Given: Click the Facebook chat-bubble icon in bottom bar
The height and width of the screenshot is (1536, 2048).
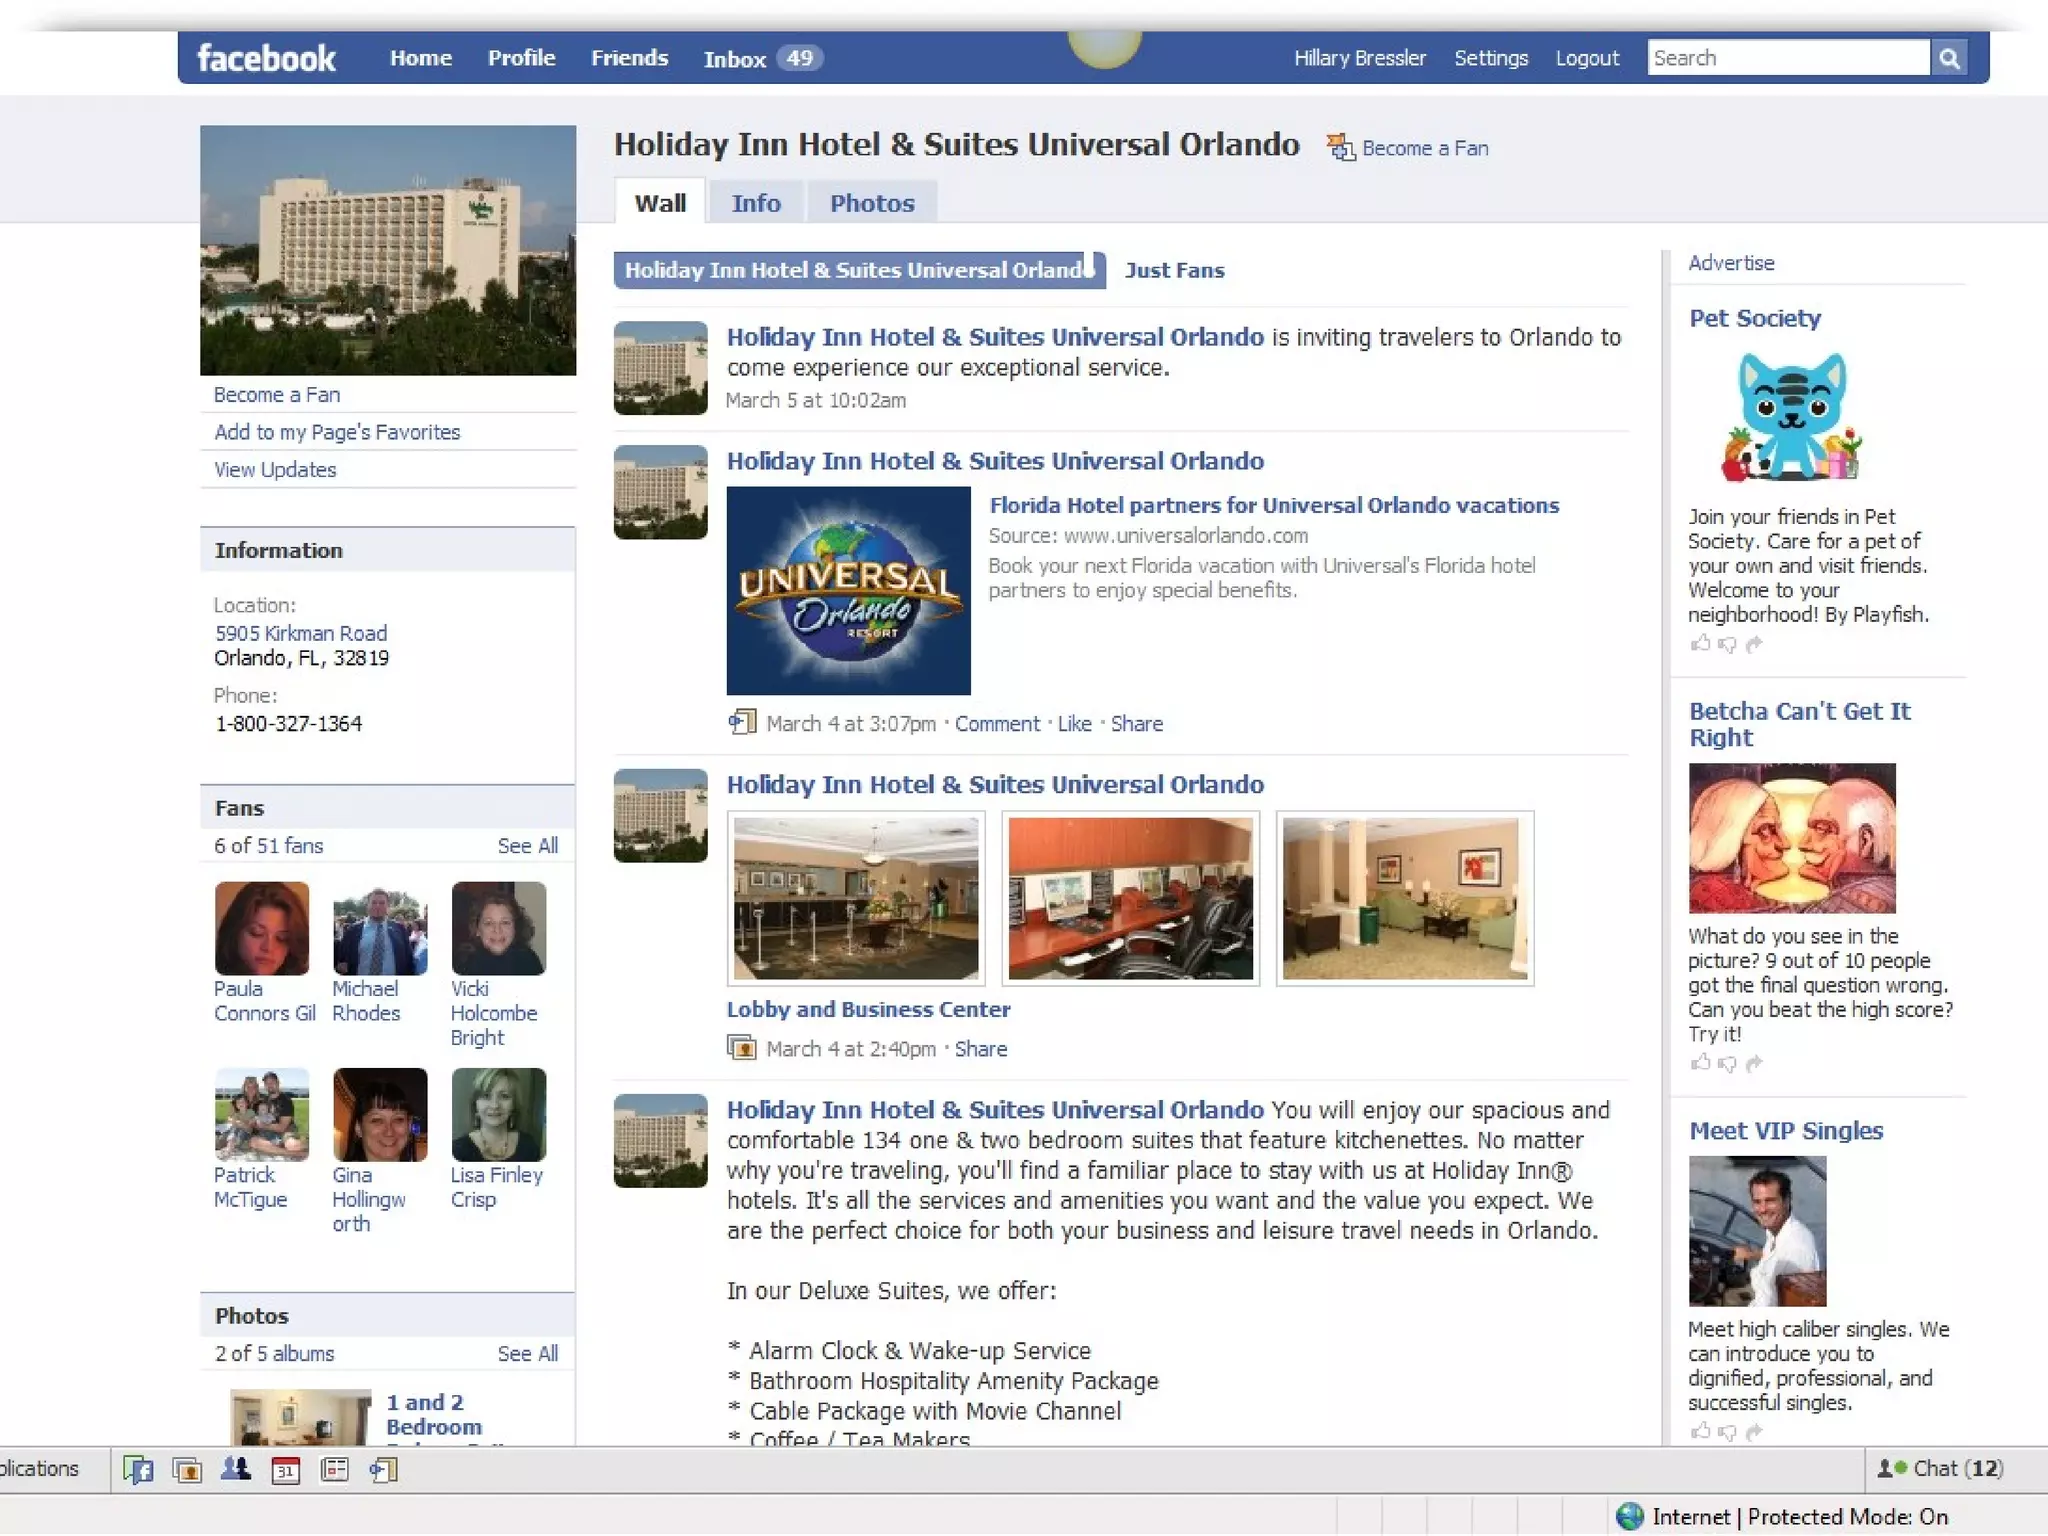Looking at the screenshot, I should pos(138,1469).
